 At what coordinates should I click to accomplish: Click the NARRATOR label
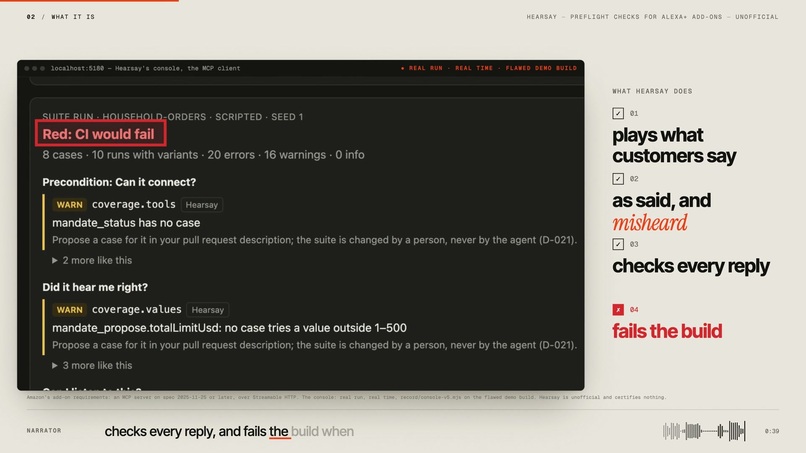[44, 430]
